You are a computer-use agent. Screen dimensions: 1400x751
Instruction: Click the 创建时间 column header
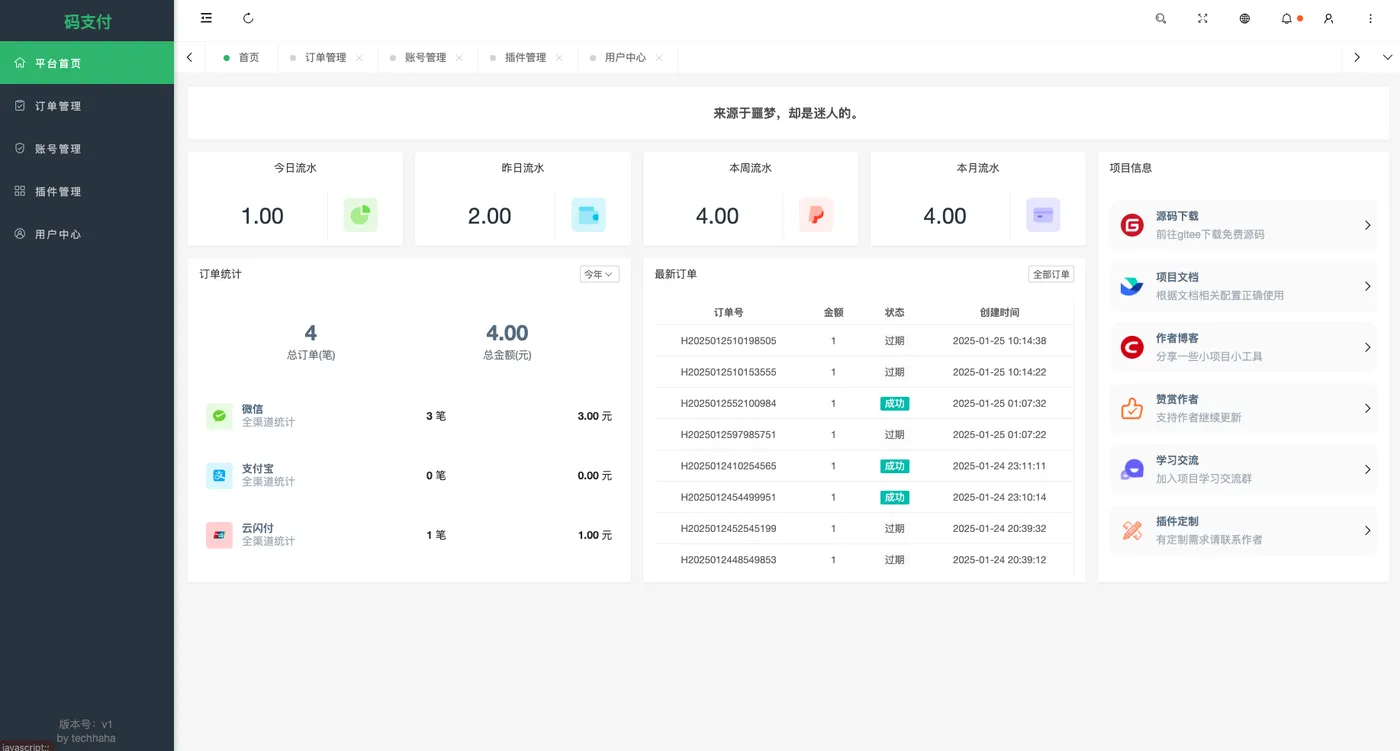click(999, 312)
